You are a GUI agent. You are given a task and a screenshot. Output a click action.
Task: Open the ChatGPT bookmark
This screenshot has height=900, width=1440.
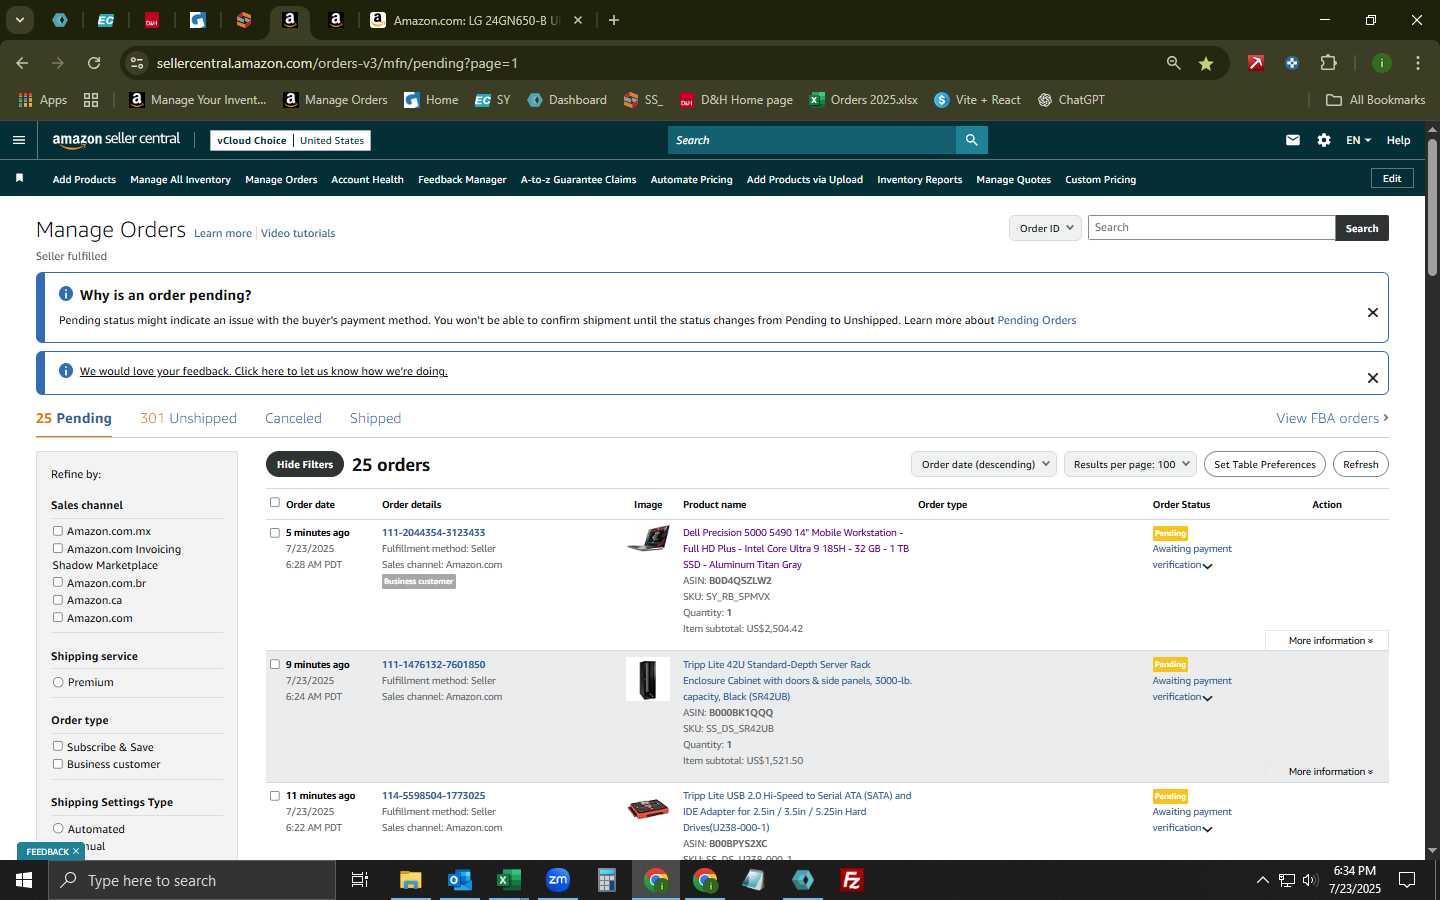click(x=1071, y=100)
